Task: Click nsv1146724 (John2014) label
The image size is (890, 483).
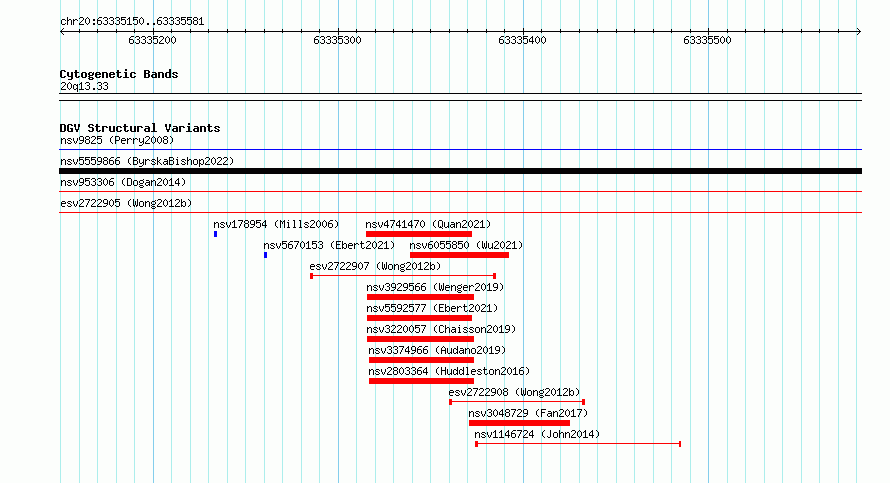Action: [x=537, y=434]
